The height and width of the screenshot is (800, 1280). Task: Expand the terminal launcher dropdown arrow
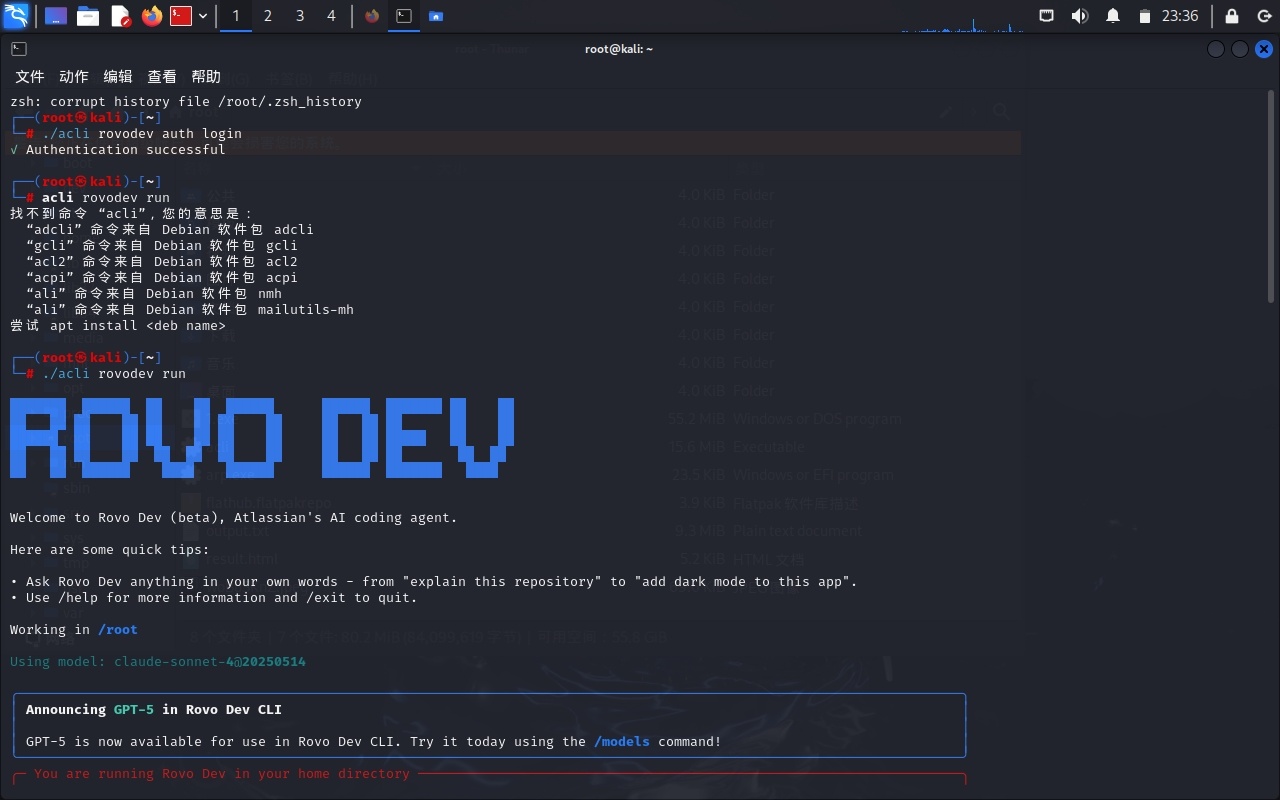point(203,16)
